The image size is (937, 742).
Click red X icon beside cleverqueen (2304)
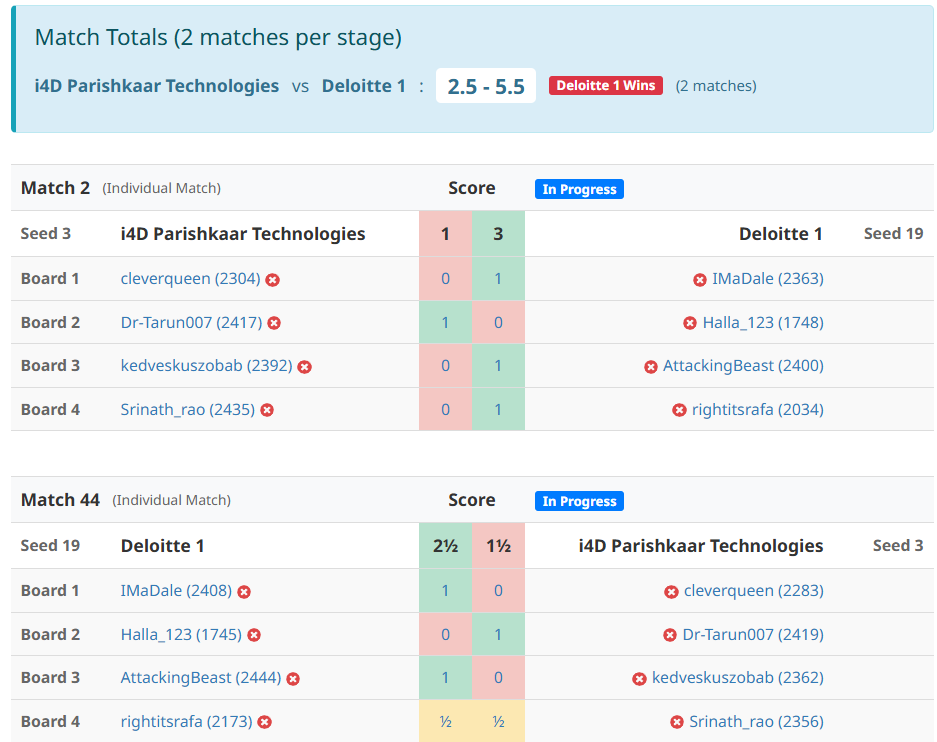coord(272,280)
